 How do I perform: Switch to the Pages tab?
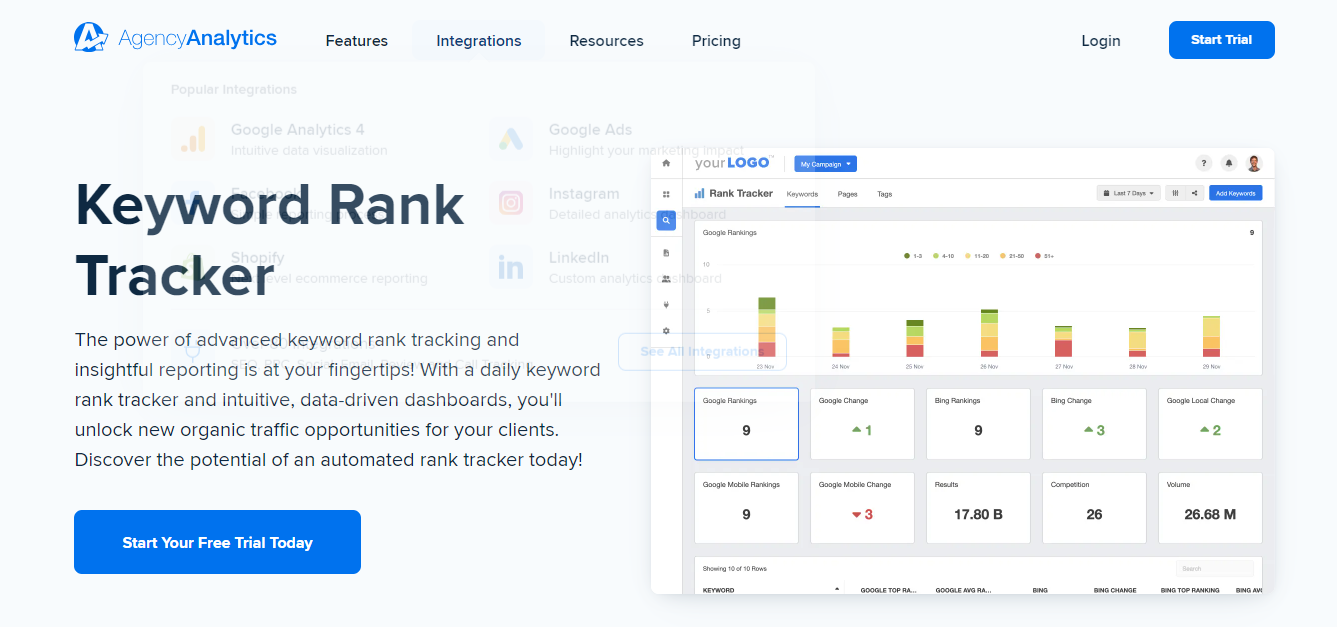[848, 194]
